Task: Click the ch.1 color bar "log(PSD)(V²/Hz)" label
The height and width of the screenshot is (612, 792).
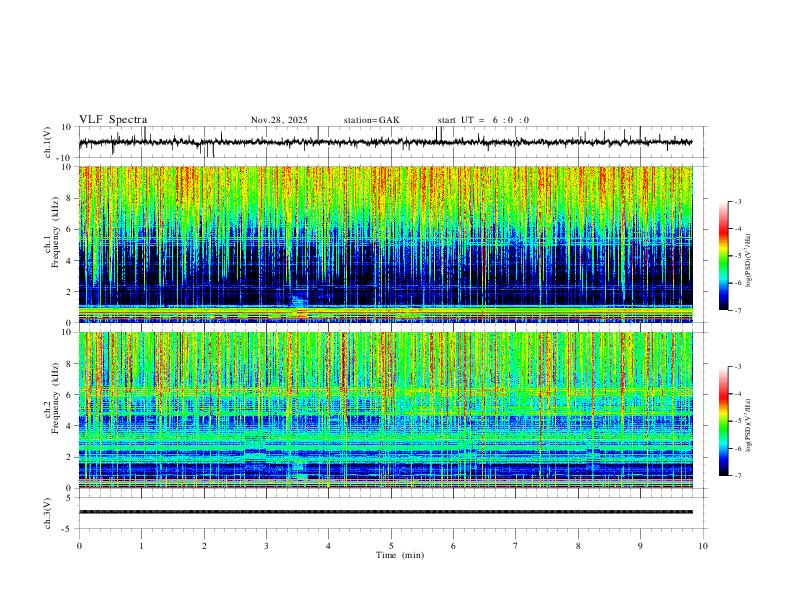Action: click(x=748, y=261)
